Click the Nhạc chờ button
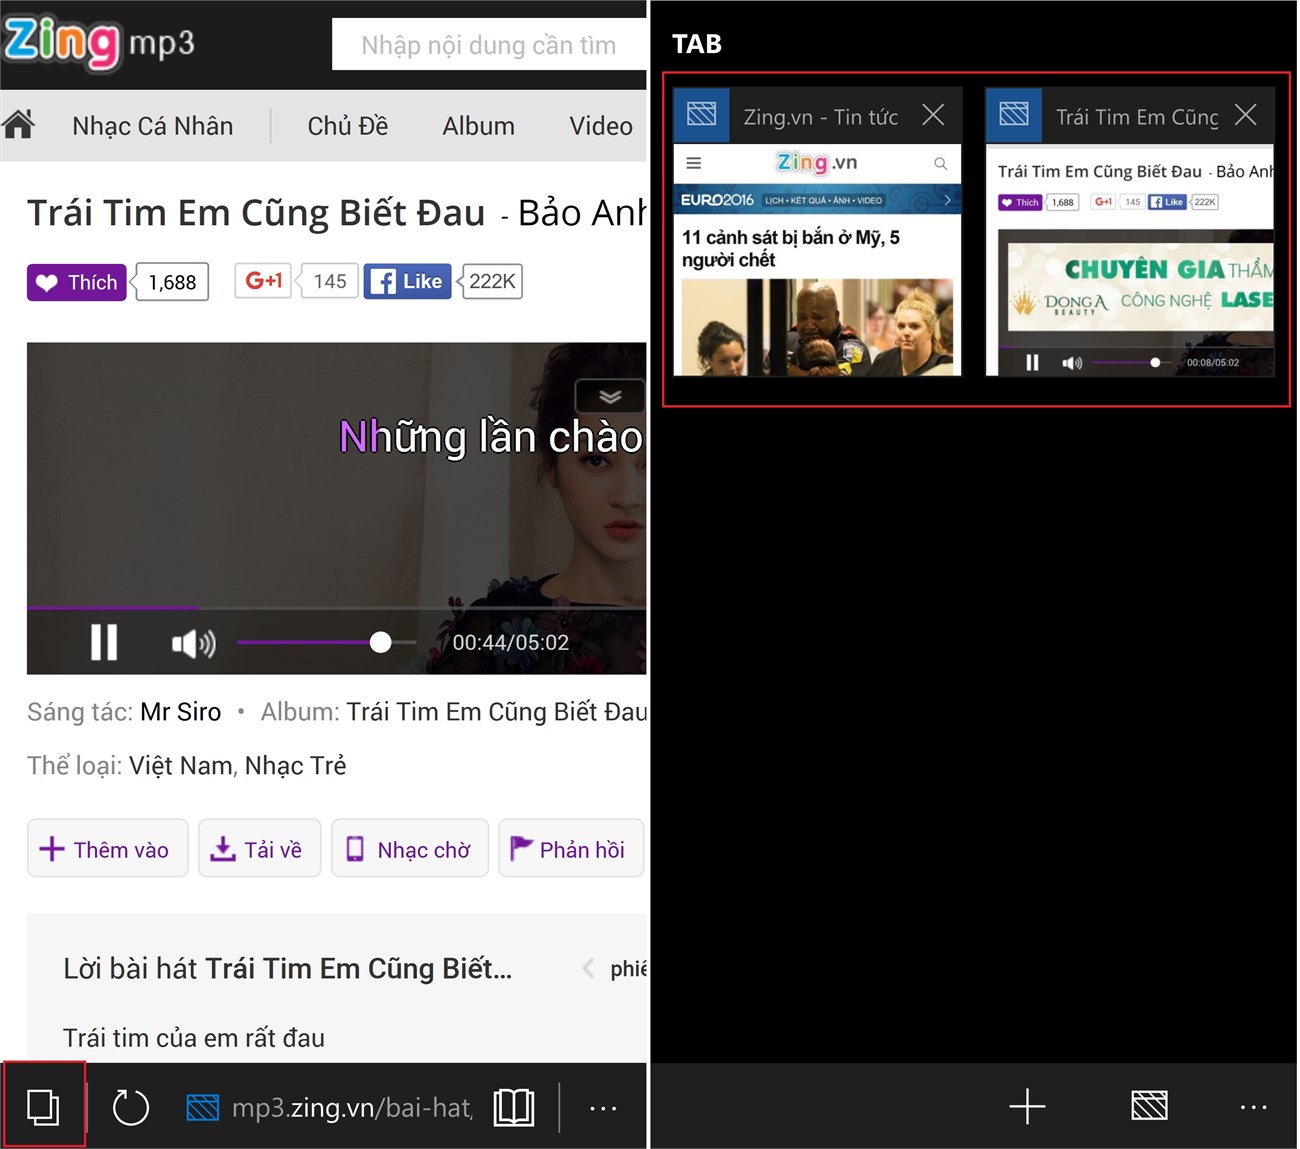Screen dimensions: 1300x1149 (409, 849)
